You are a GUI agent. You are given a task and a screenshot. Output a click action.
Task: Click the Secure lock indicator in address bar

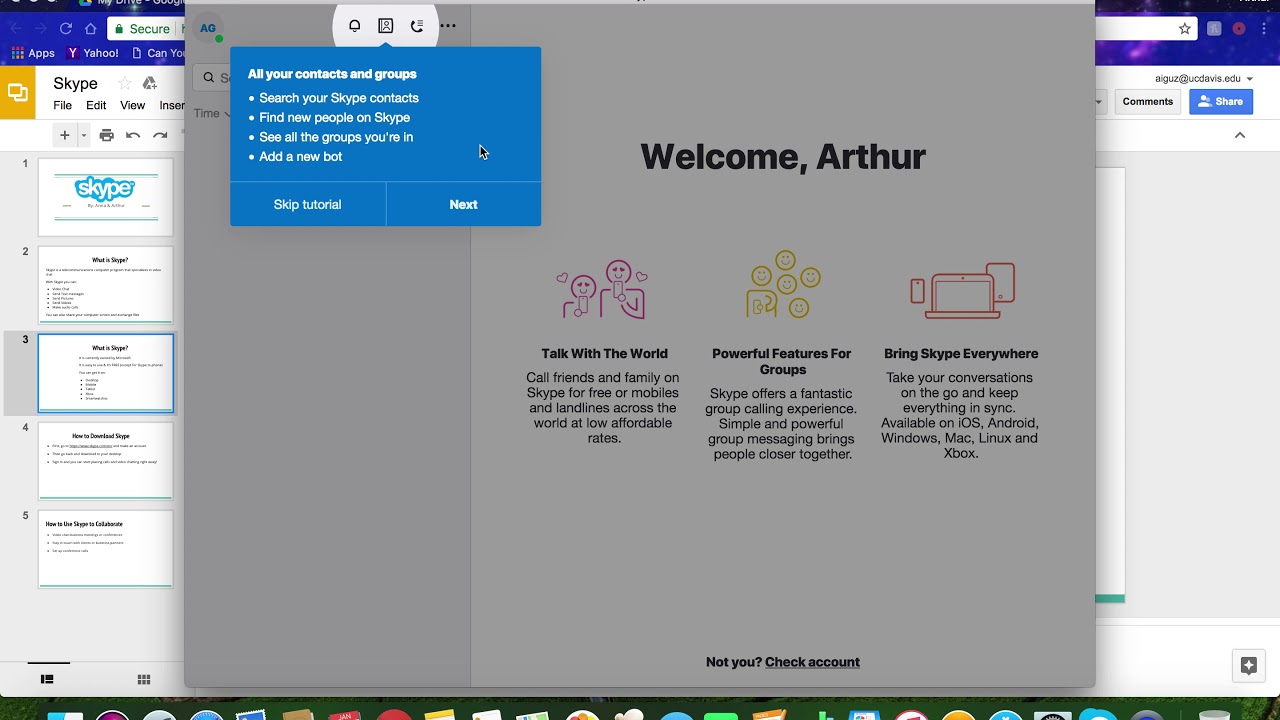pyautogui.click(x=141, y=29)
